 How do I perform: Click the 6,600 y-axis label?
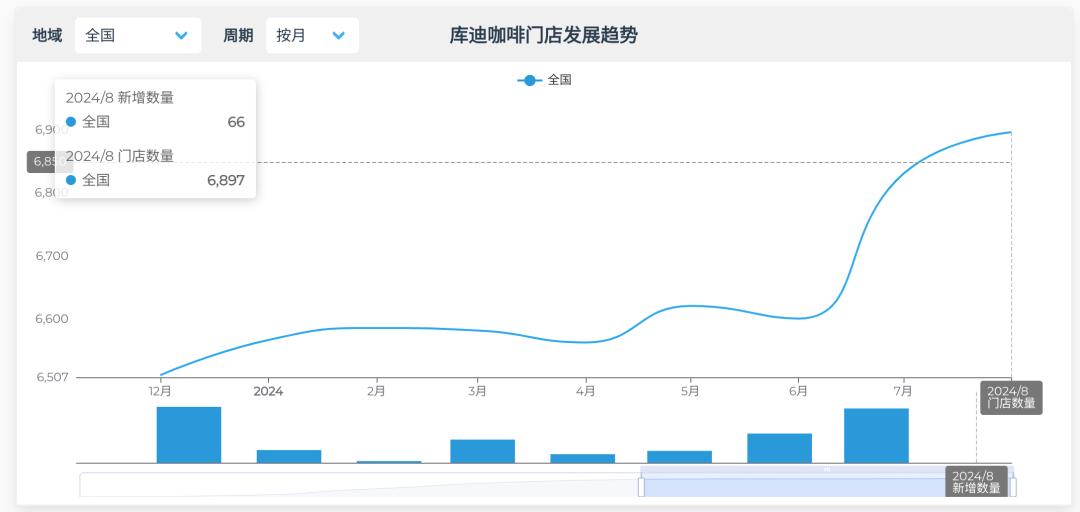click(52, 319)
